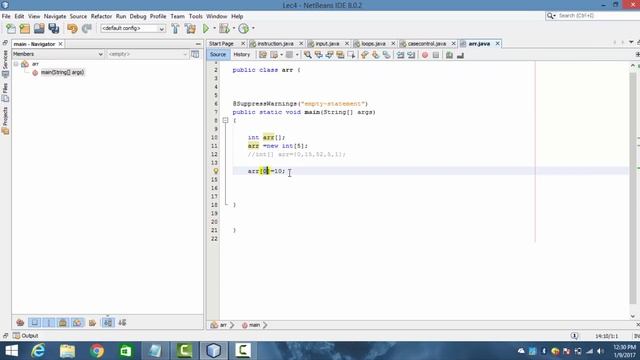
Task: Collapse main method code fold at line 8
Action: click(x=225, y=120)
